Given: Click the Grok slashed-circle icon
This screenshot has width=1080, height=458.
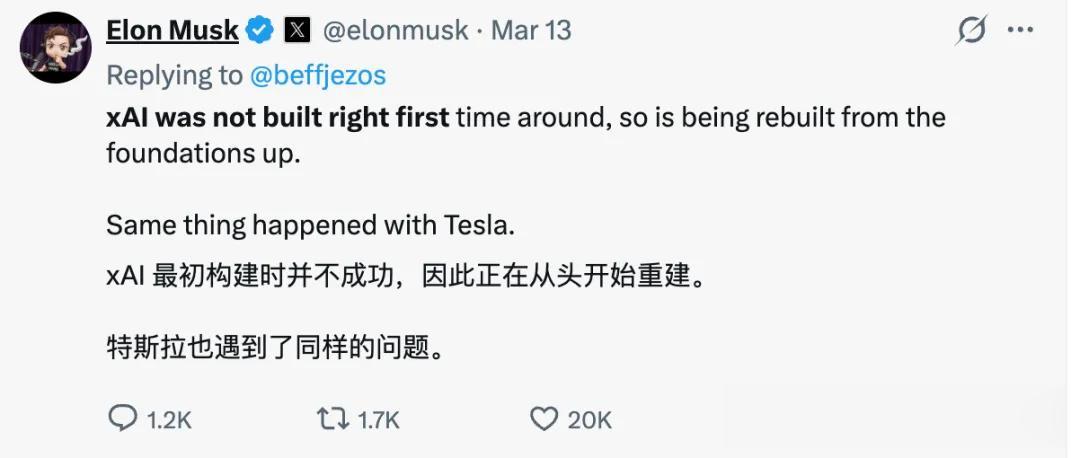Looking at the screenshot, I should (970, 32).
